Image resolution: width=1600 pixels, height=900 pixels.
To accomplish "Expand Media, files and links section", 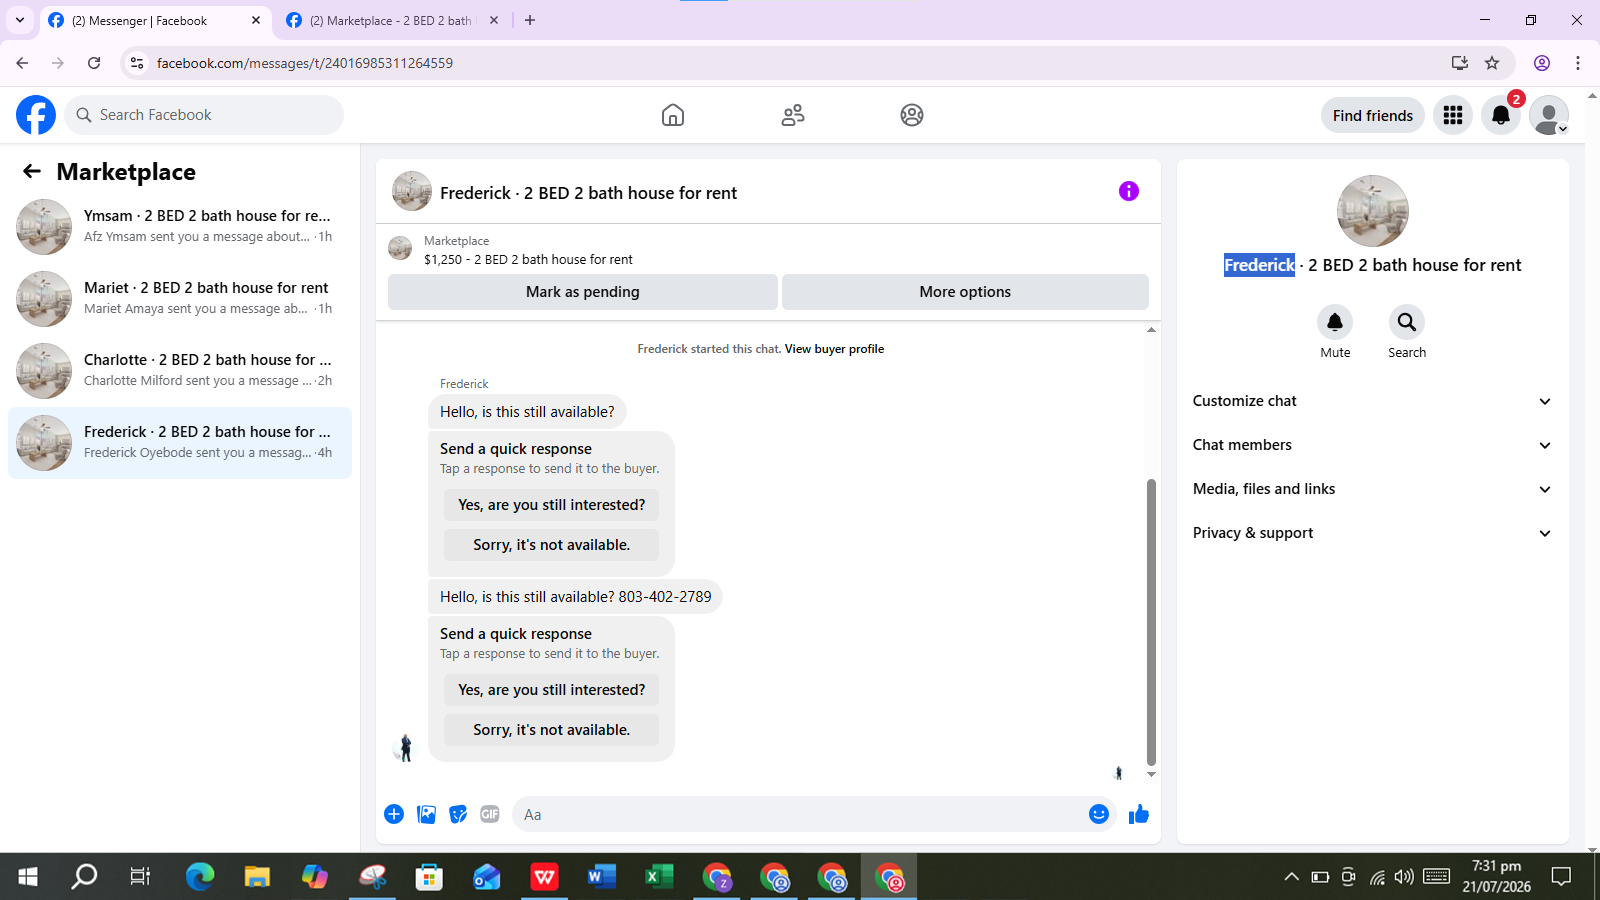I will click(1372, 489).
